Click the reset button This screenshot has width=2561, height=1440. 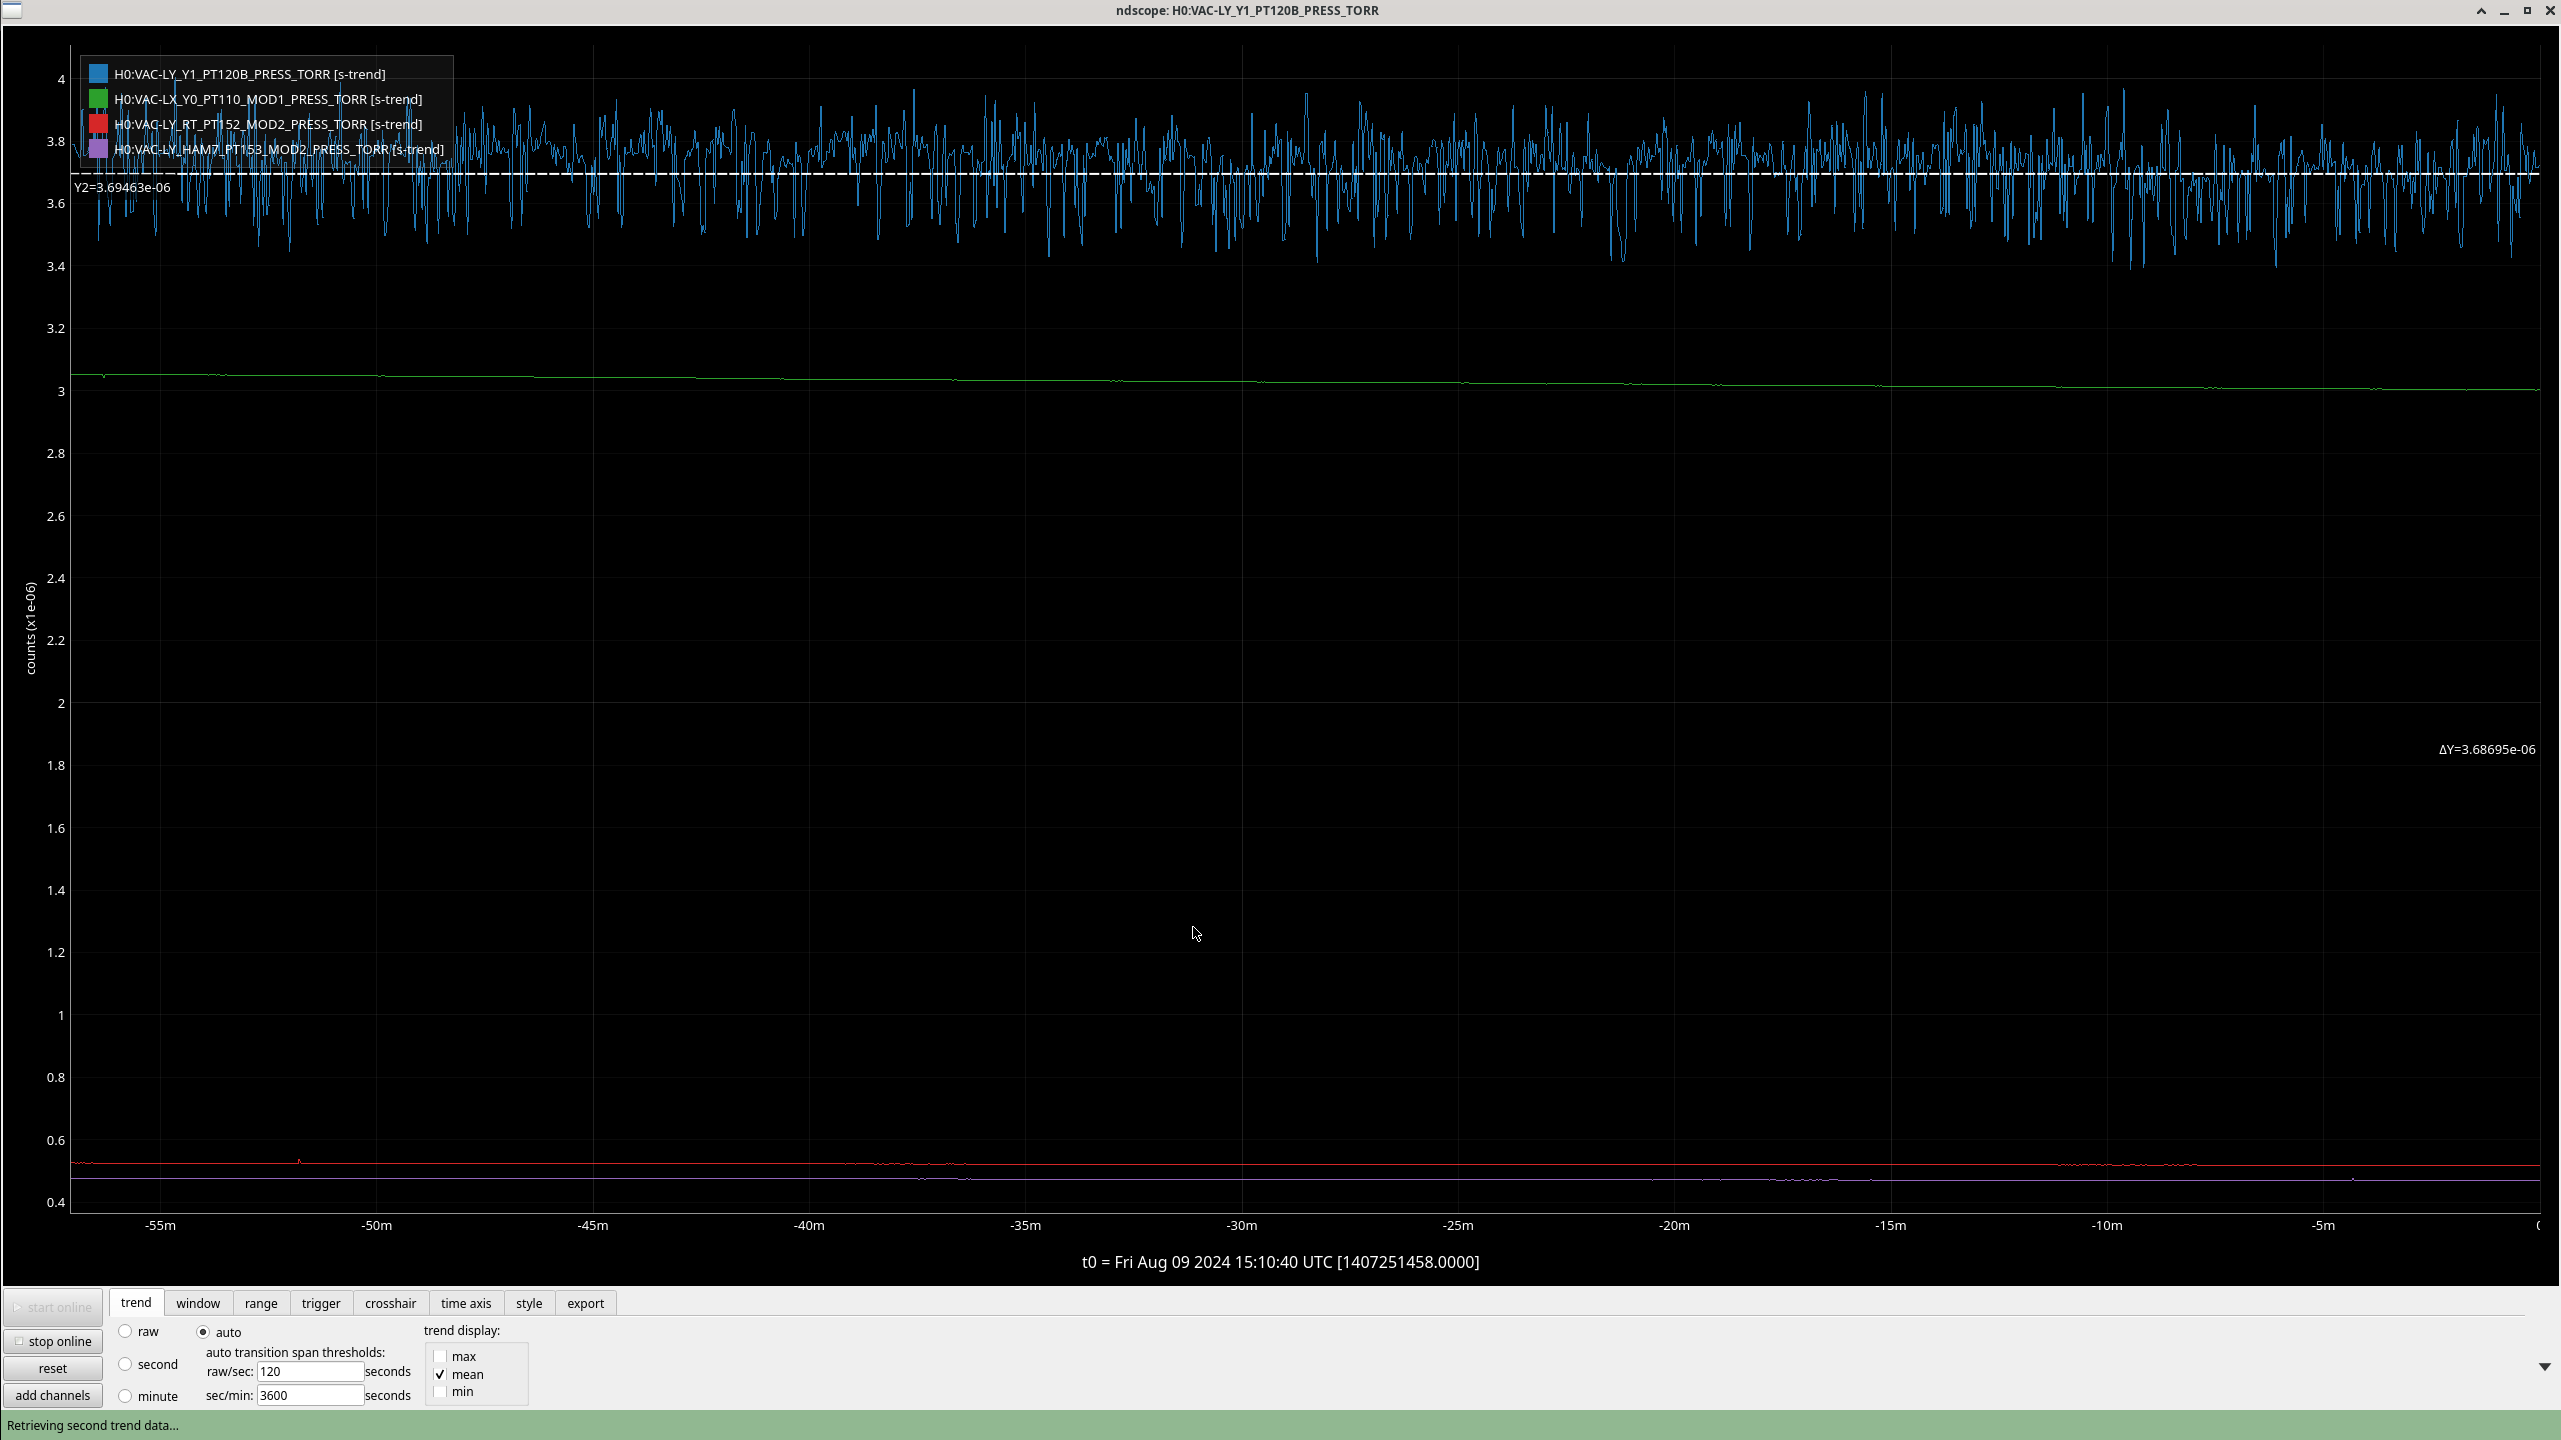53,1368
